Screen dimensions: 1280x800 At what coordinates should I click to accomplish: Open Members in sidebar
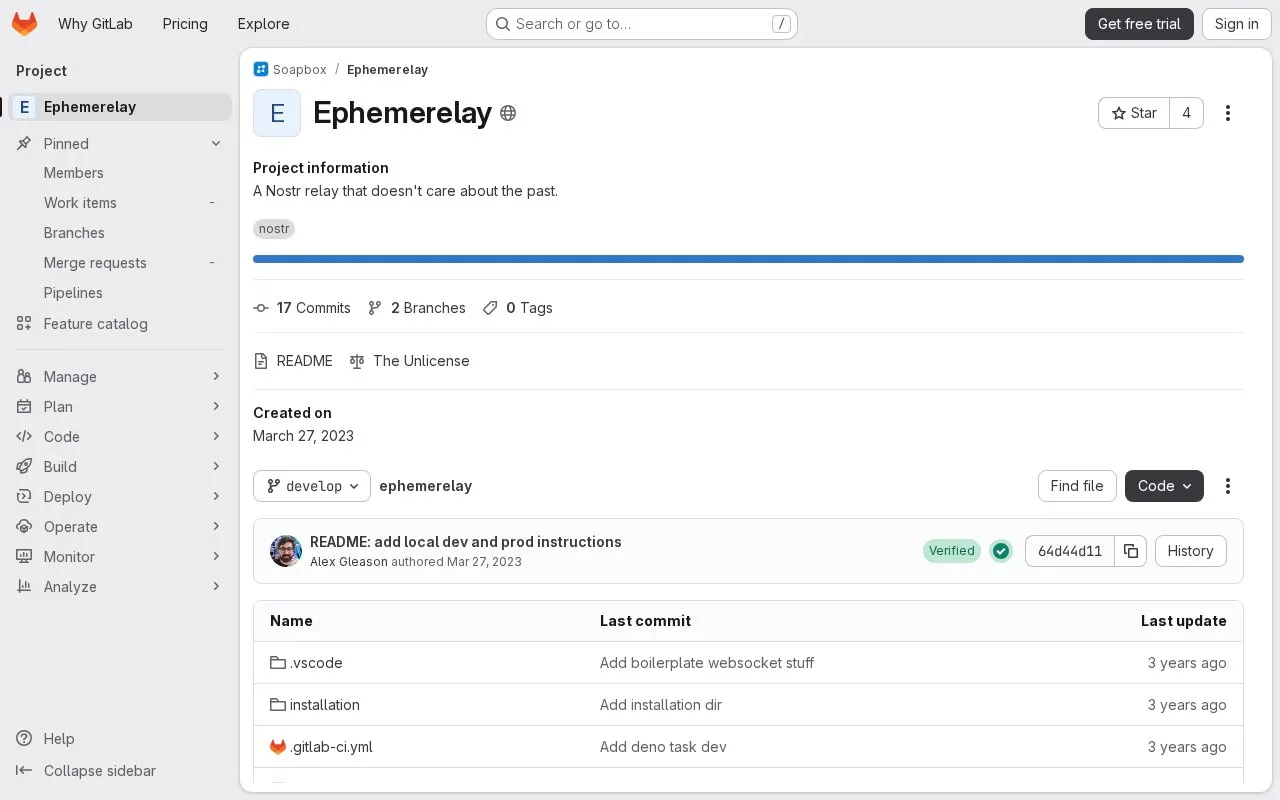point(120,173)
